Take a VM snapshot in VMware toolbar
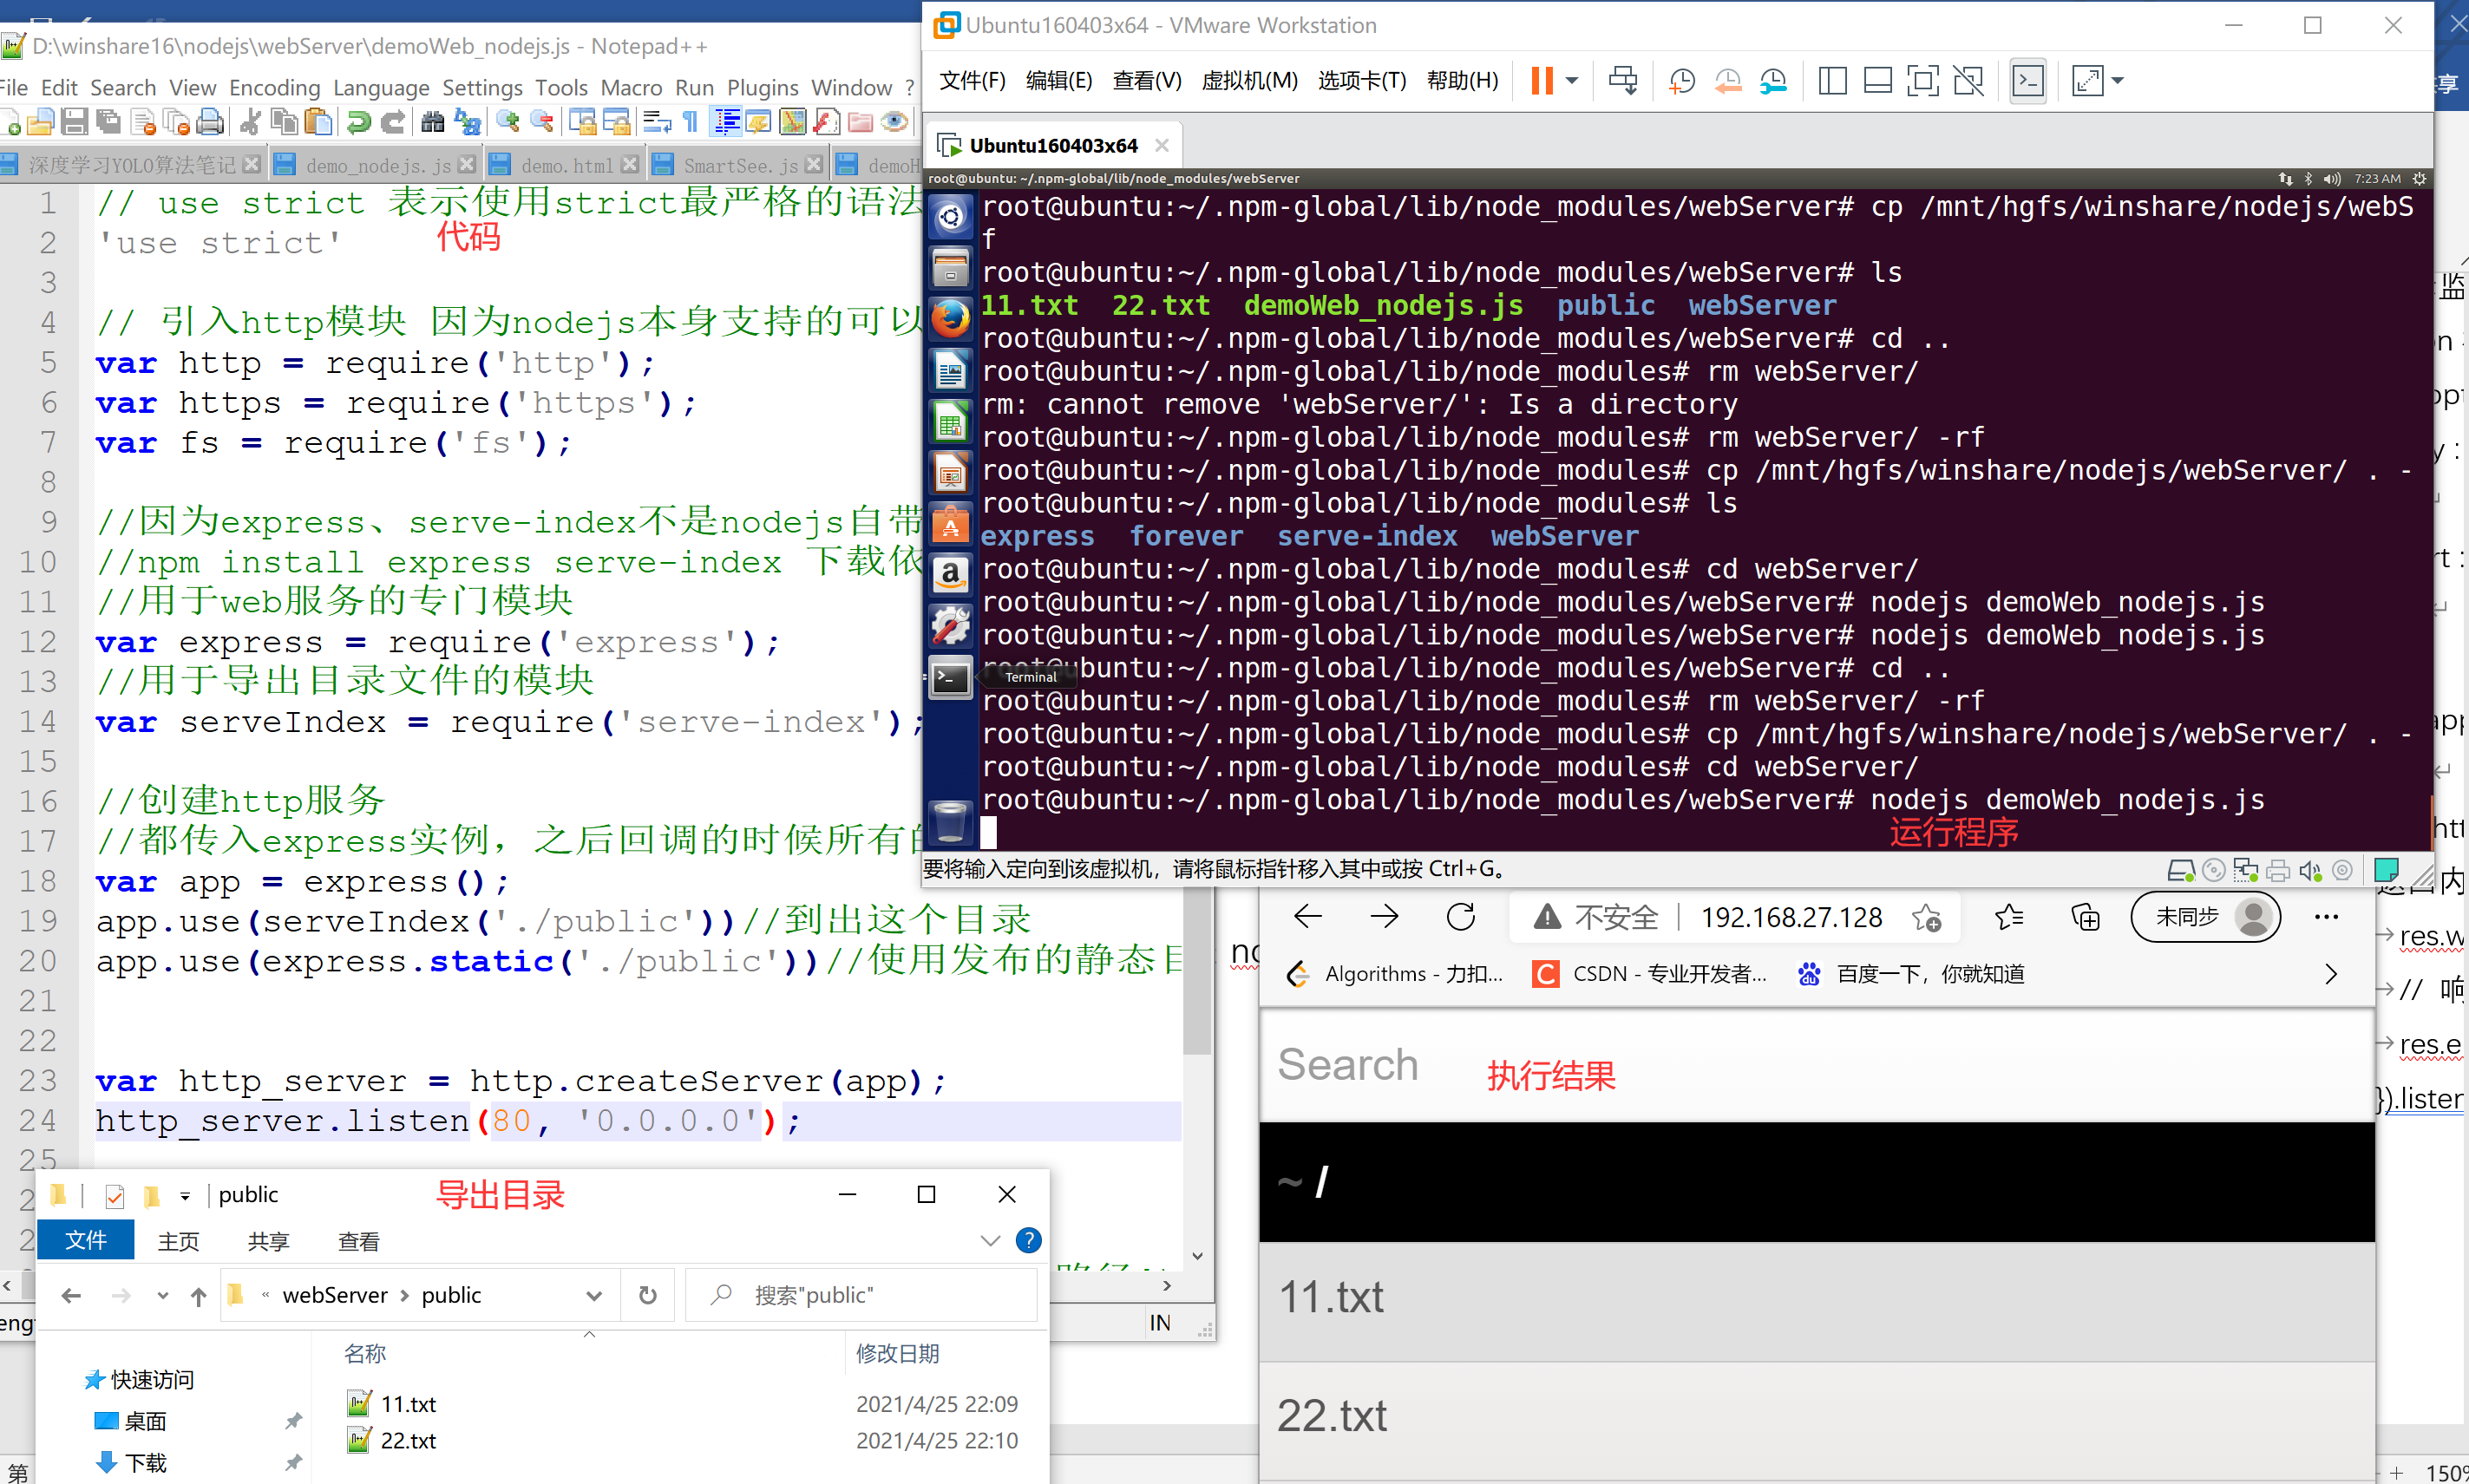 (1682, 81)
